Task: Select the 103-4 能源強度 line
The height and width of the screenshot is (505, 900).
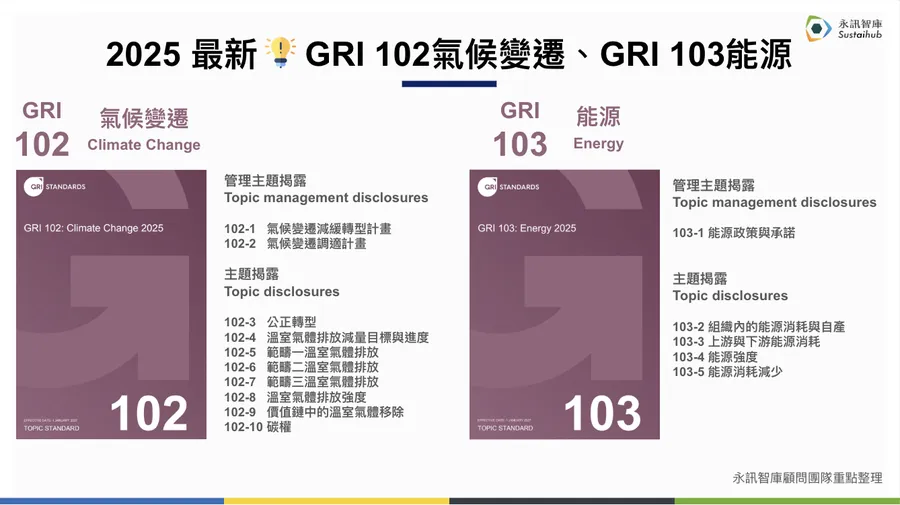Action: click(x=715, y=357)
